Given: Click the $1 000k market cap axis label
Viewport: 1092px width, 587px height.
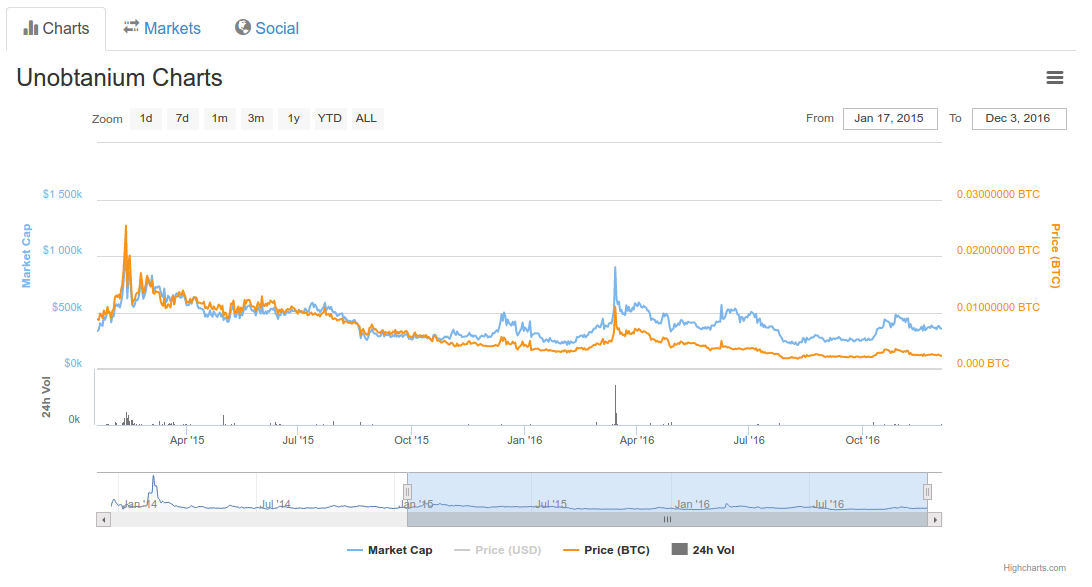Looking at the screenshot, I should (x=63, y=251).
